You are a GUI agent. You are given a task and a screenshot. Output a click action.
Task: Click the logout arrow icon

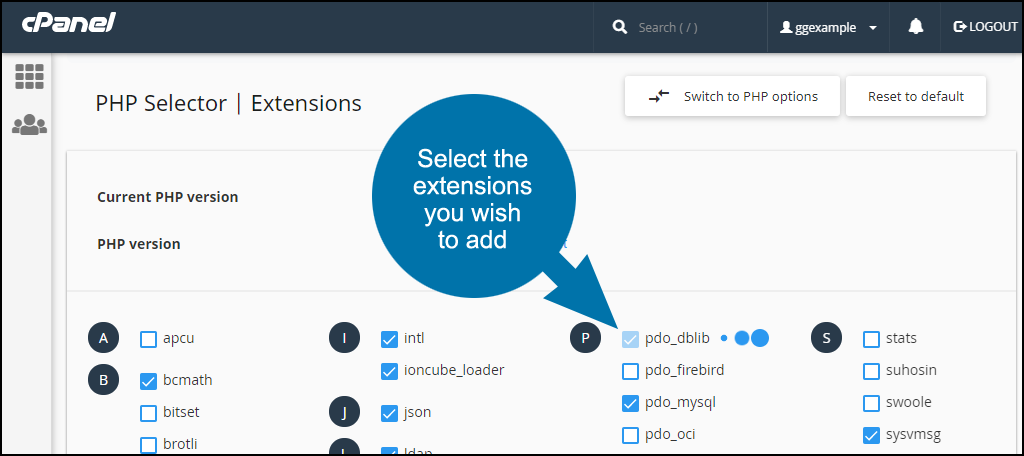coord(960,27)
